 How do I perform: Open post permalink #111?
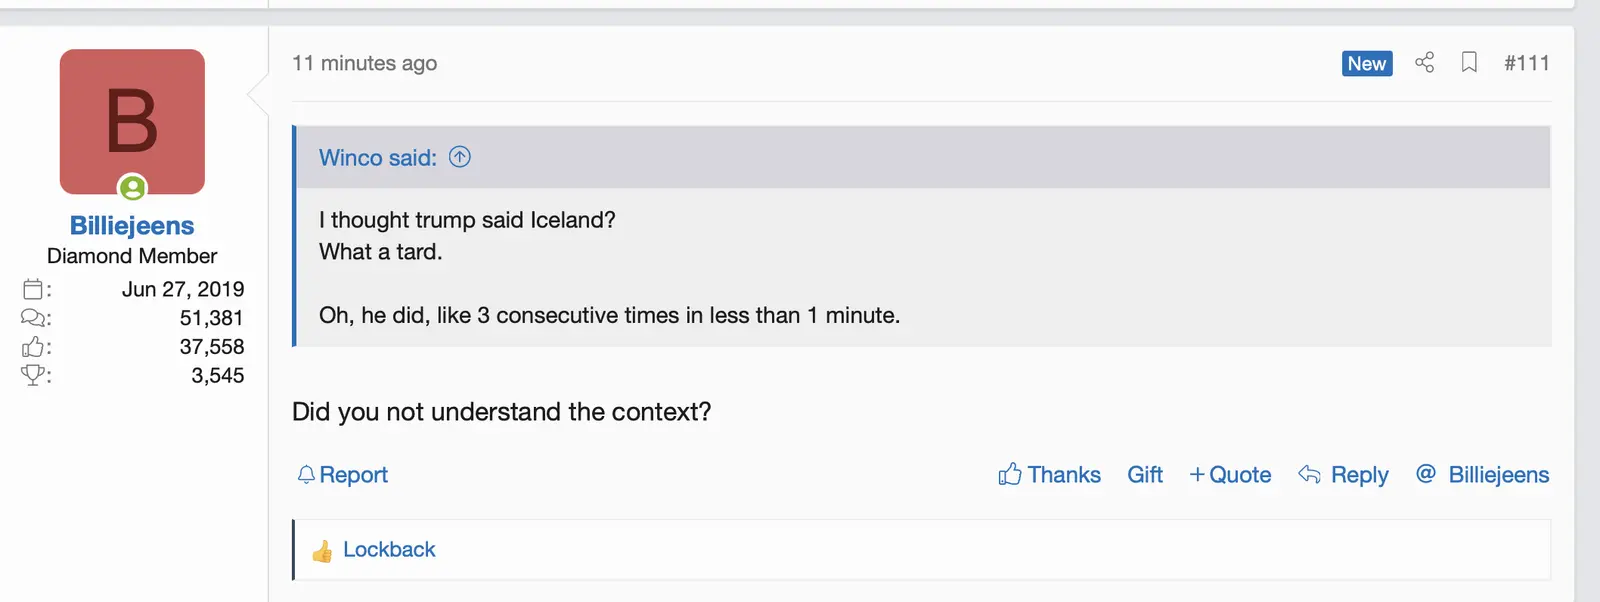pos(1526,63)
